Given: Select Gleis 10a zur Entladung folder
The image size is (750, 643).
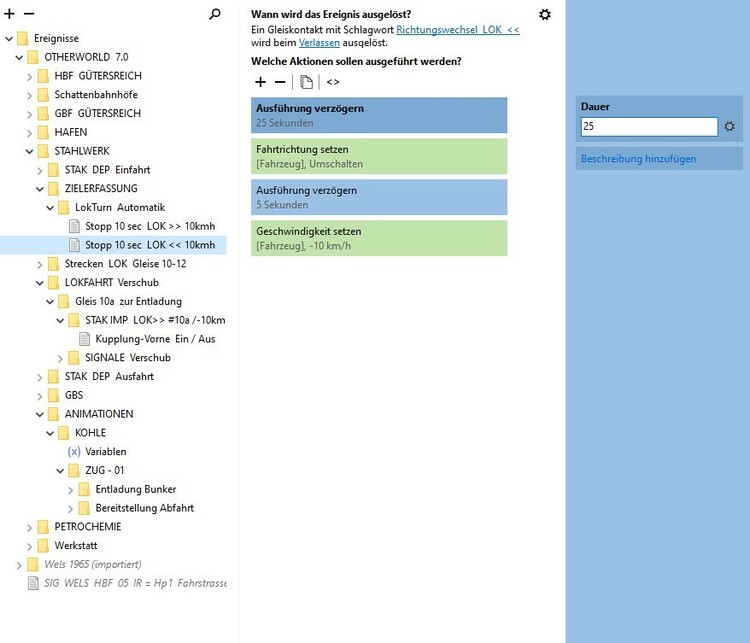Looking at the screenshot, I should [x=128, y=301].
